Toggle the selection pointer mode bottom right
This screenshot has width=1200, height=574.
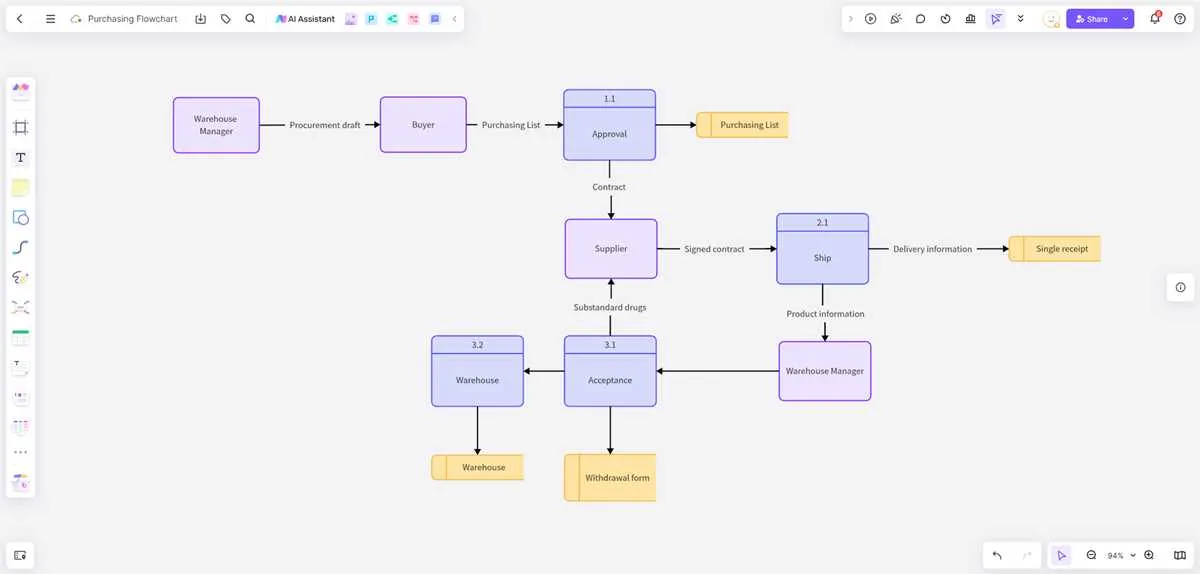coord(1061,555)
